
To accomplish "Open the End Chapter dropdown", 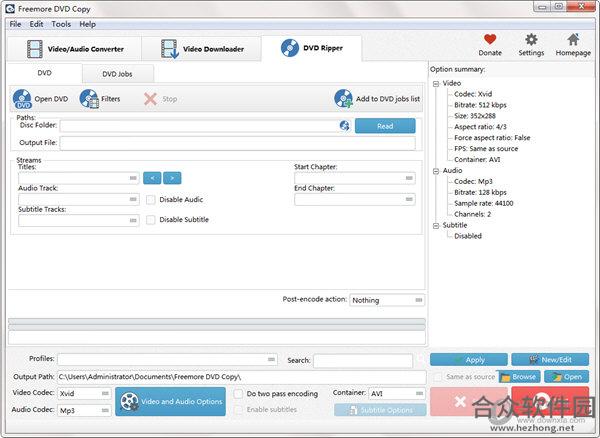I will (355, 199).
